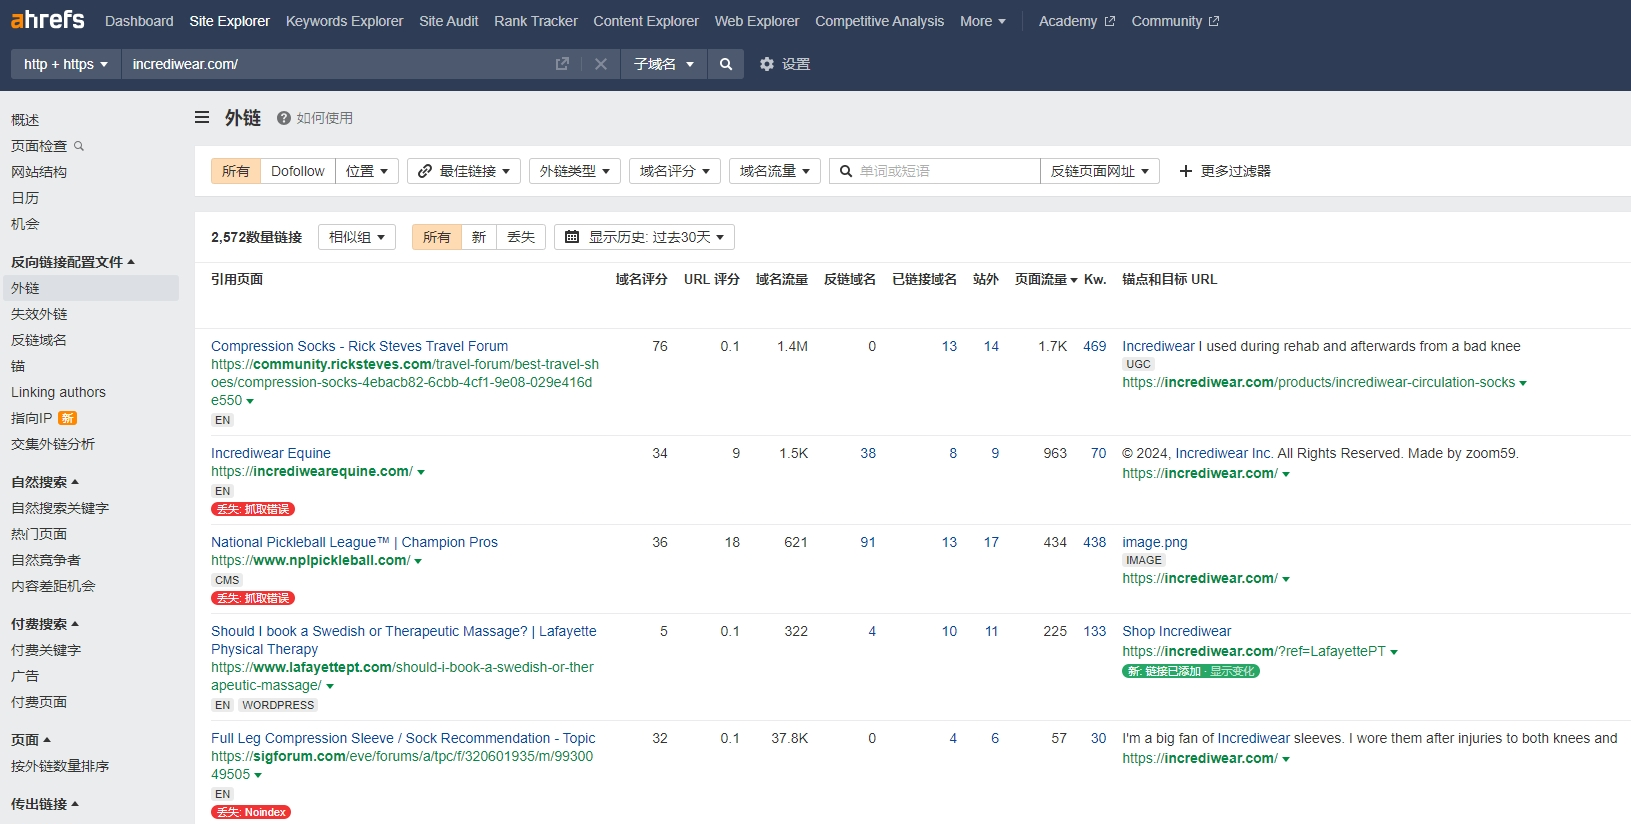Open the 域名流量 filter dropdown
The image size is (1631, 824).
point(775,171)
